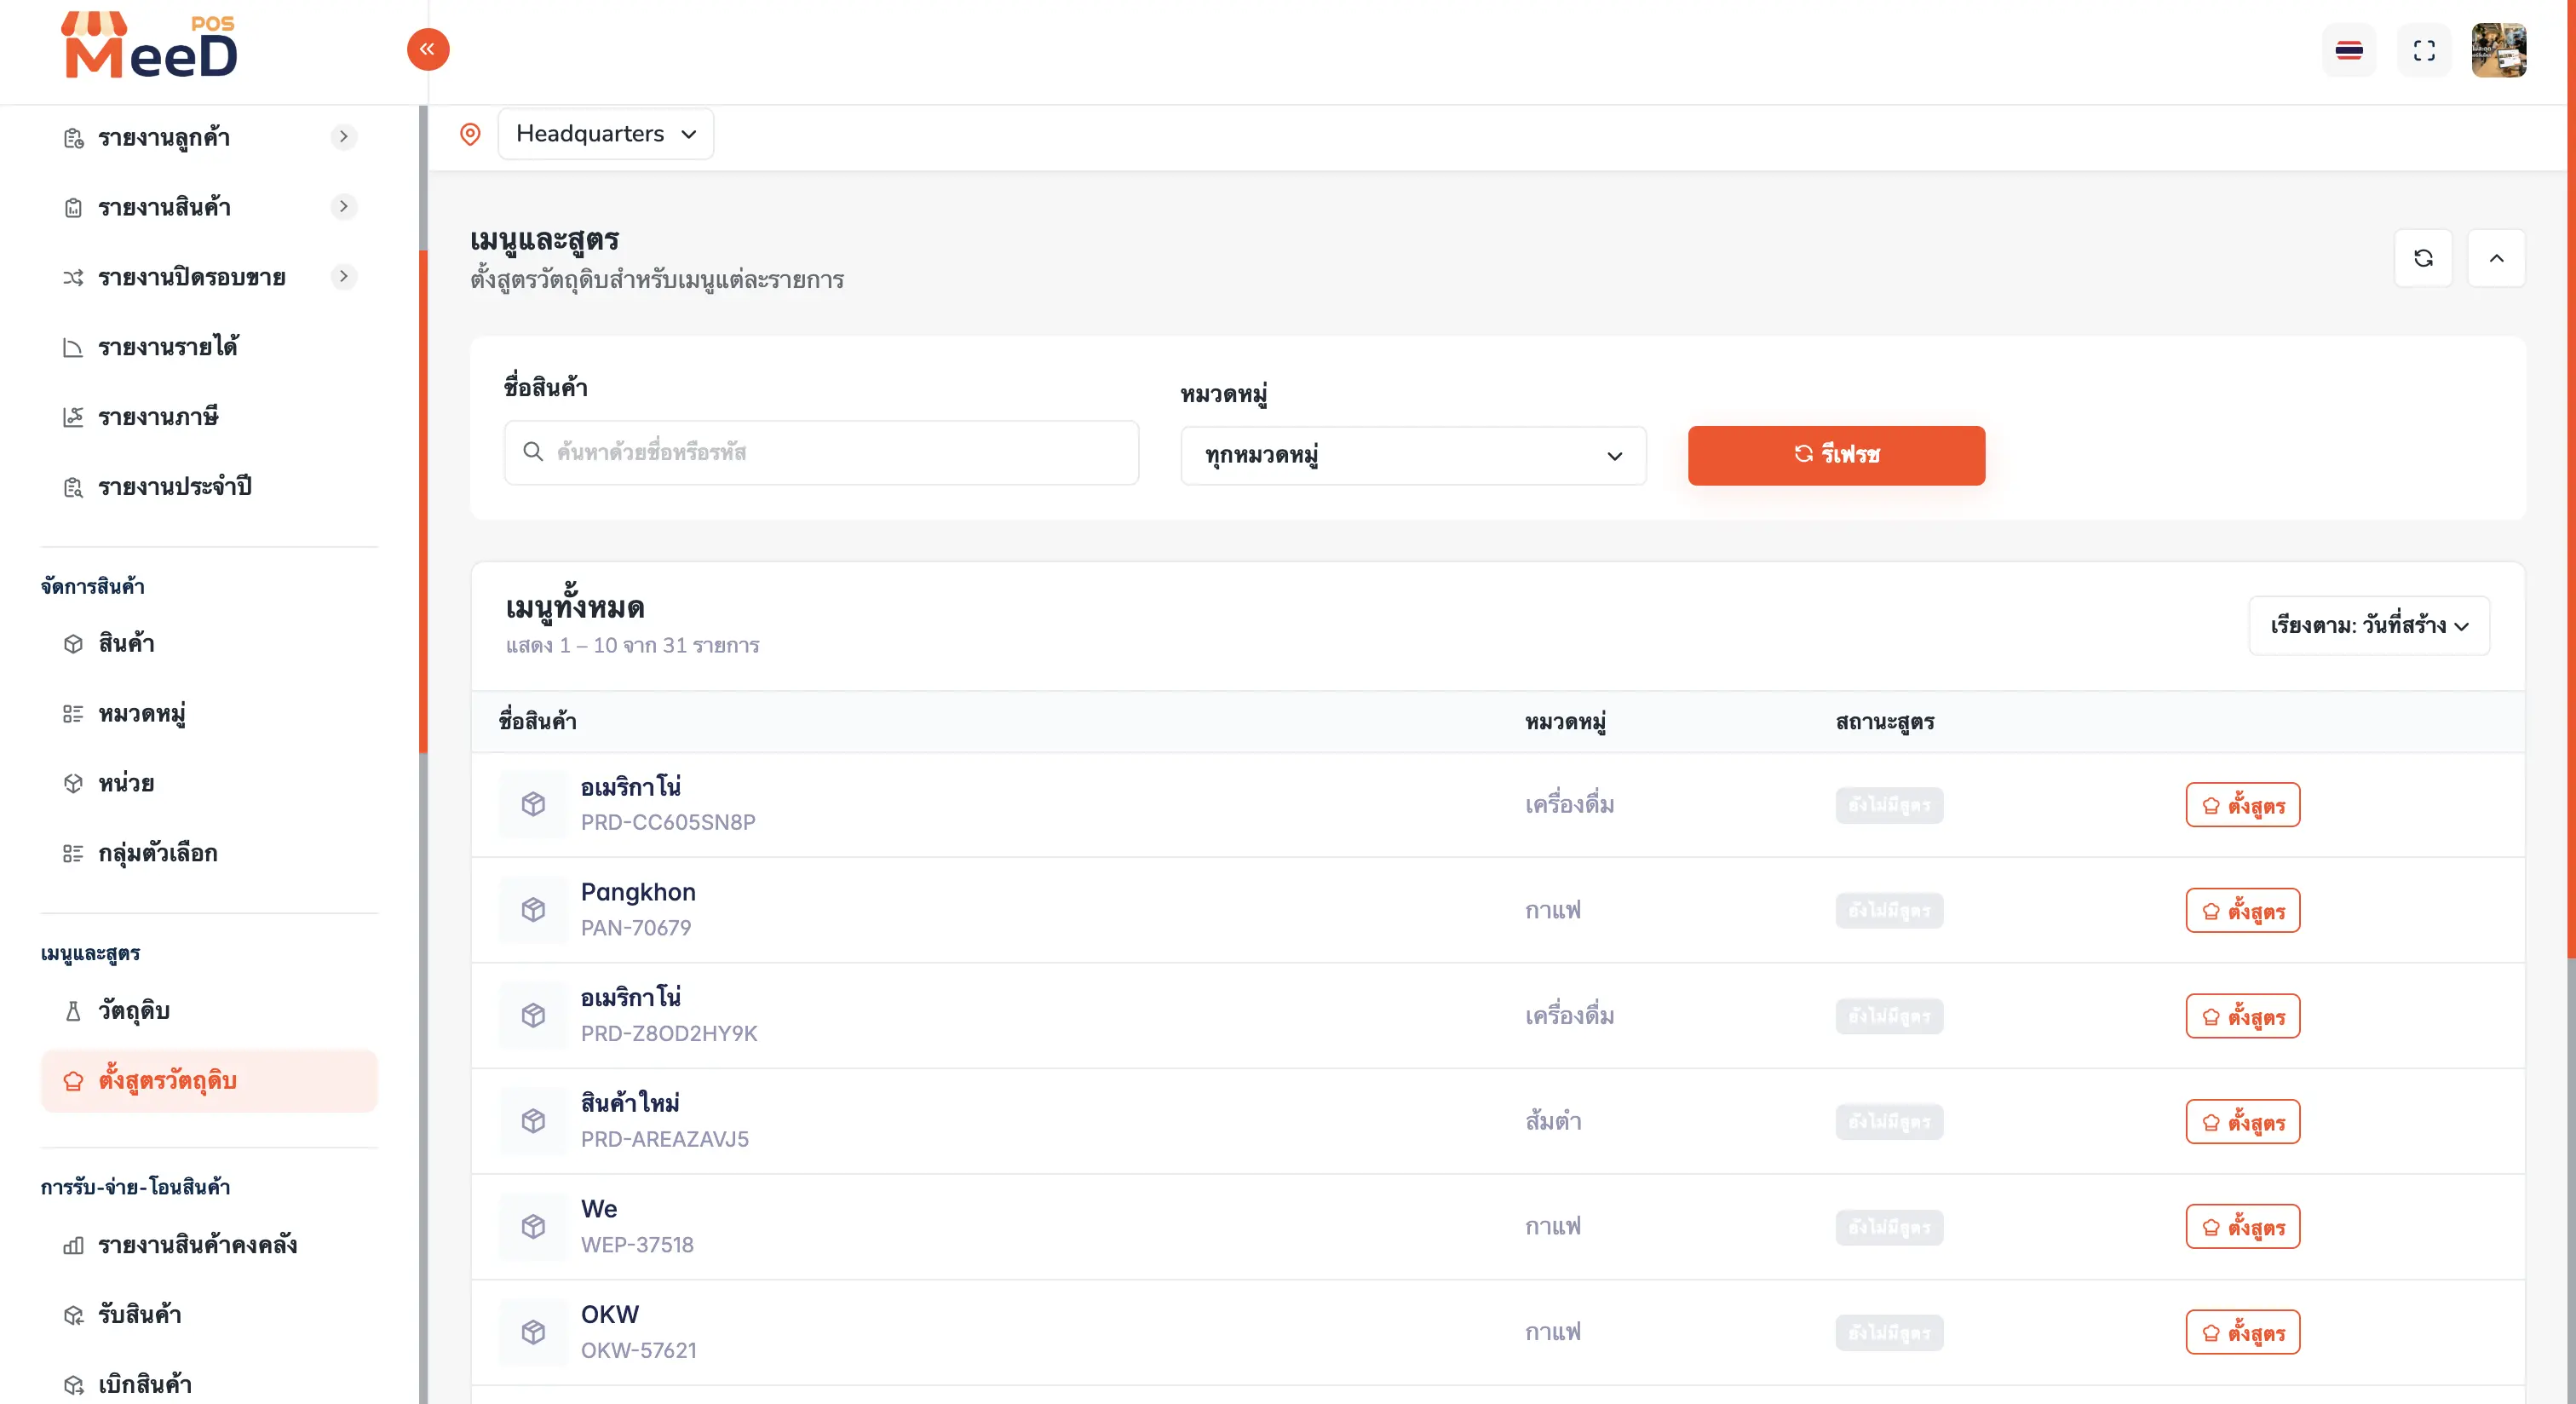
Task: Click the package icon for Pangkhon
Action: click(533, 909)
